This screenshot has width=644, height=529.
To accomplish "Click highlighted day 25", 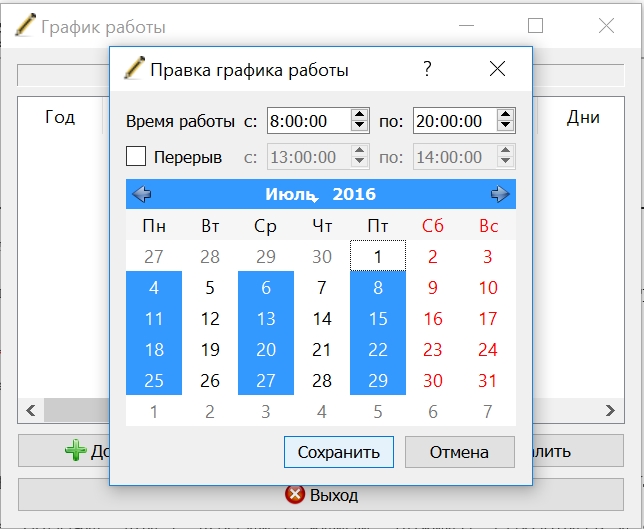I will click(154, 380).
